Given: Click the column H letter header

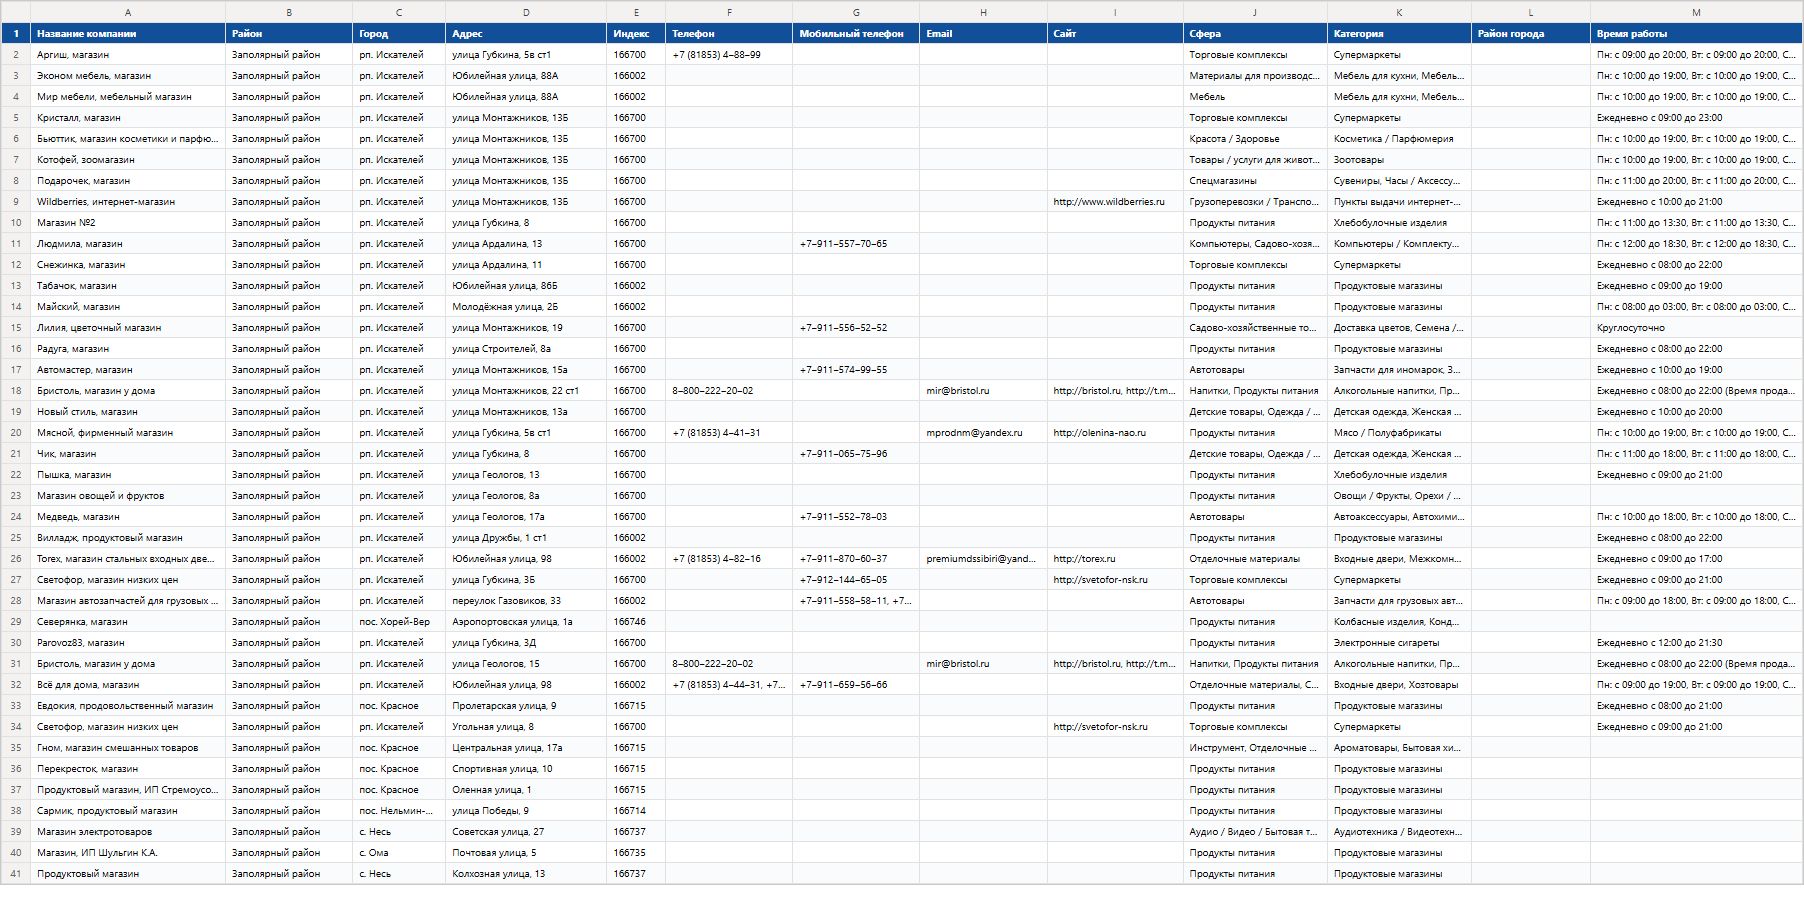Looking at the screenshot, I should (x=983, y=12).
